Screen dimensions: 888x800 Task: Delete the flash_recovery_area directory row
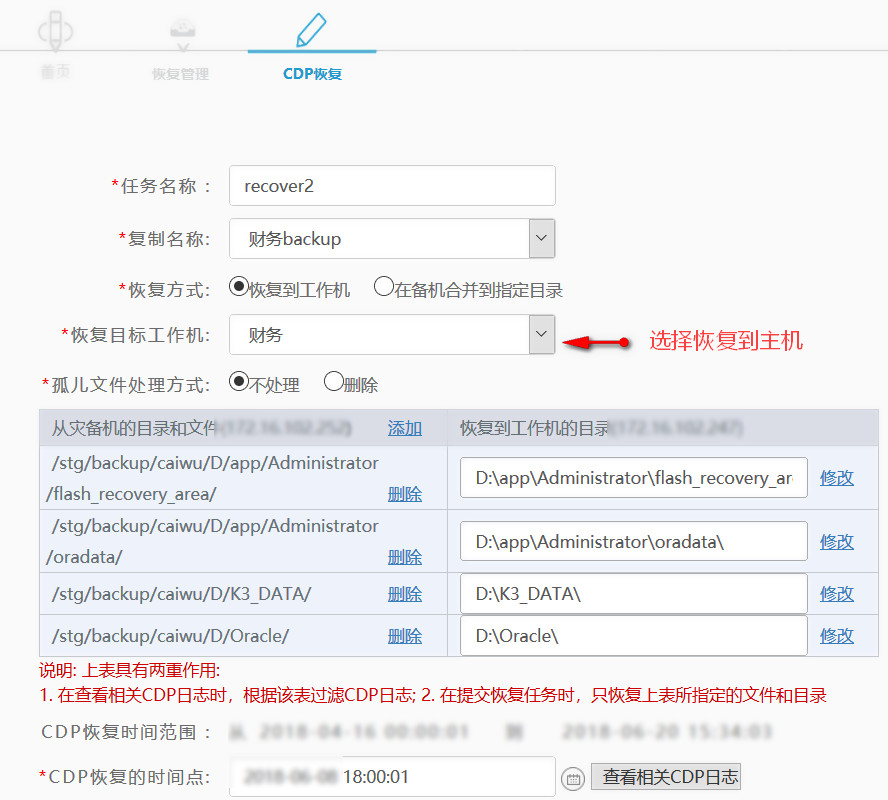[x=404, y=494]
